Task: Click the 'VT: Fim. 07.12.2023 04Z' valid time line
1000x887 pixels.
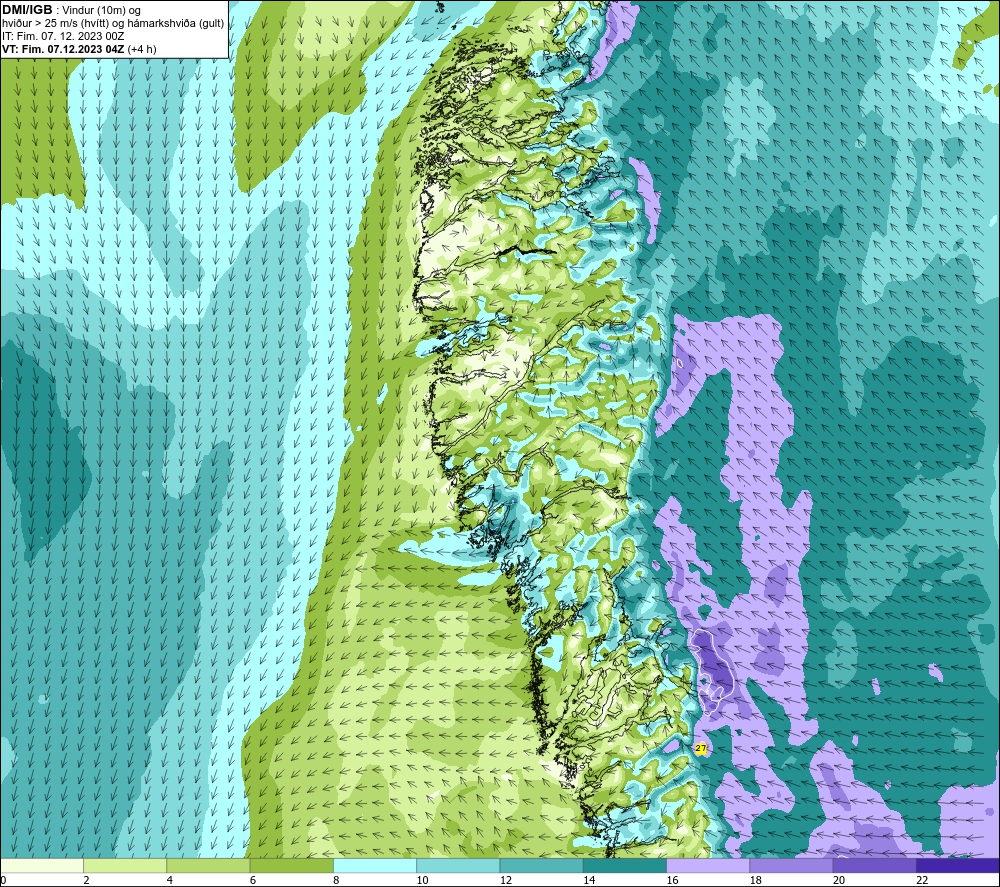Action: tap(79, 49)
